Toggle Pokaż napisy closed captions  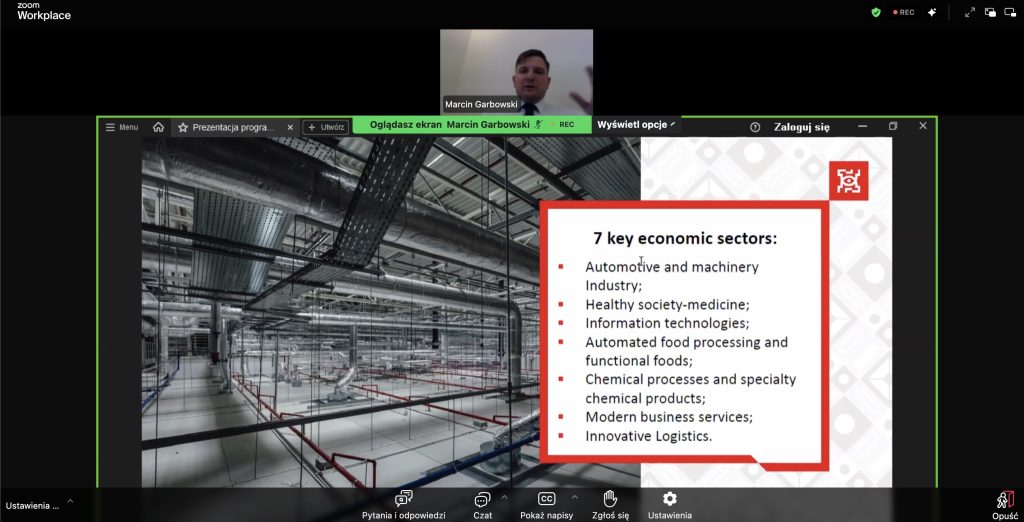click(546, 499)
